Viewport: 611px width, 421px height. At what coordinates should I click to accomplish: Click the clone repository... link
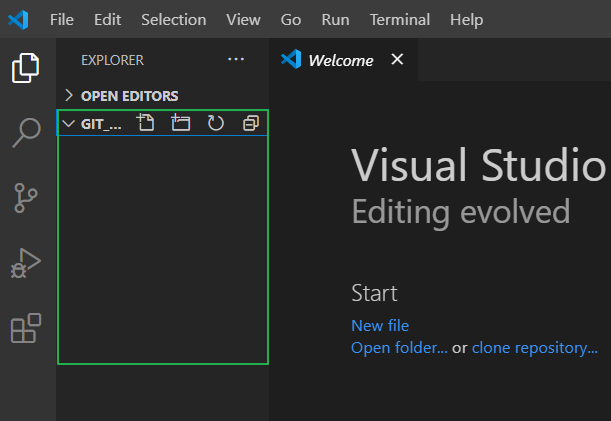[535, 347]
